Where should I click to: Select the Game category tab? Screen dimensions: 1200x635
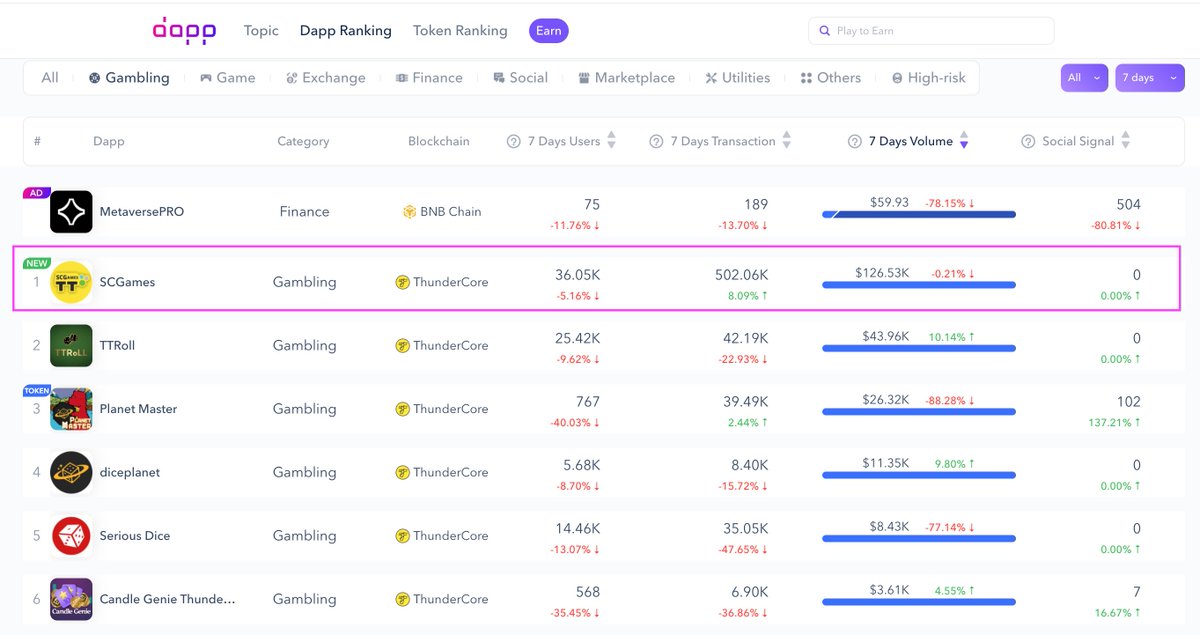[227, 78]
